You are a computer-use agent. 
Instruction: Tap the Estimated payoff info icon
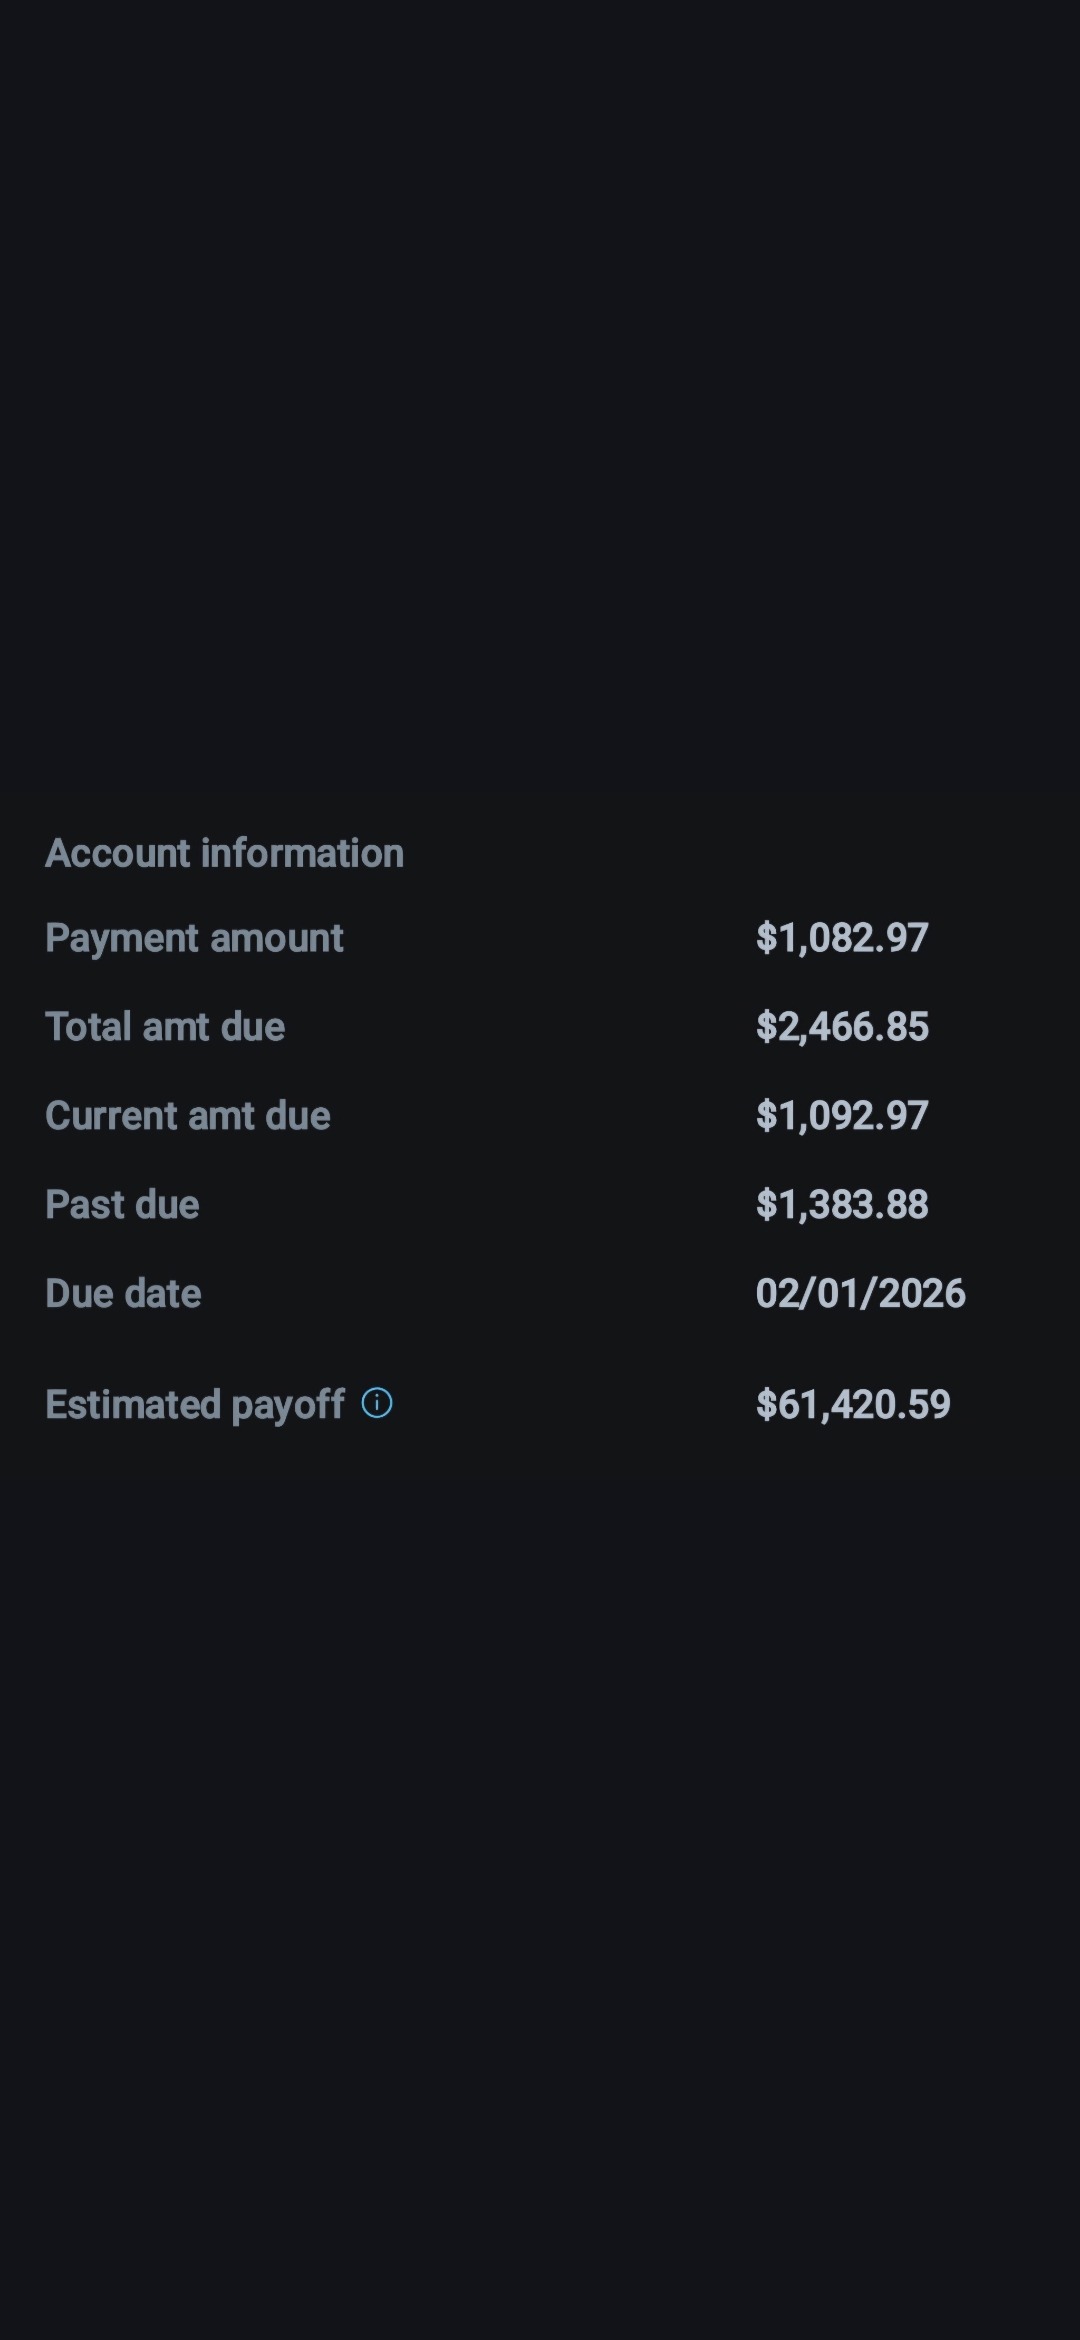pyautogui.click(x=377, y=1403)
